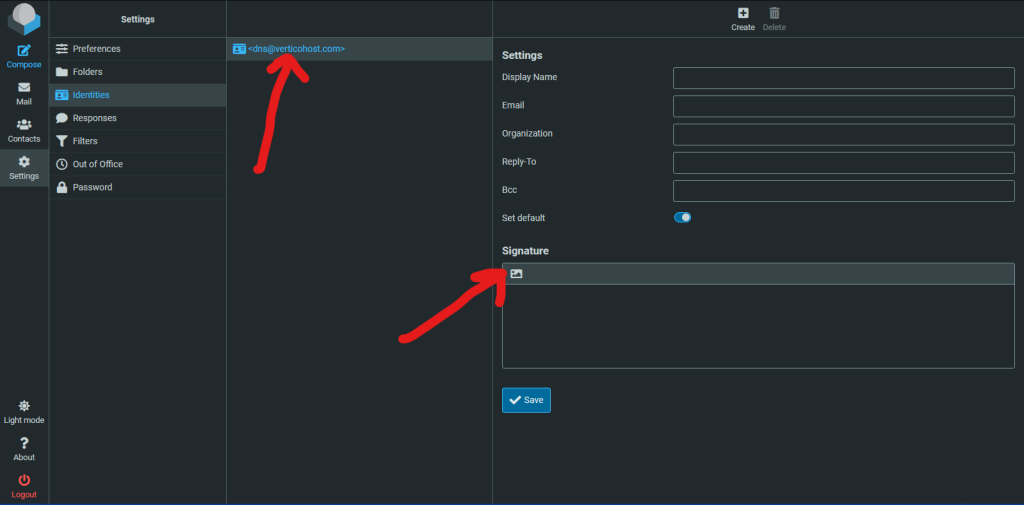Click the Compose pencil icon

tap(24, 50)
